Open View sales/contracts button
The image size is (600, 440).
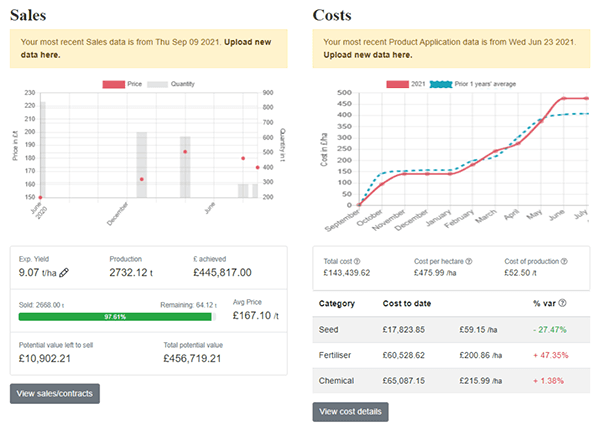point(55,393)
